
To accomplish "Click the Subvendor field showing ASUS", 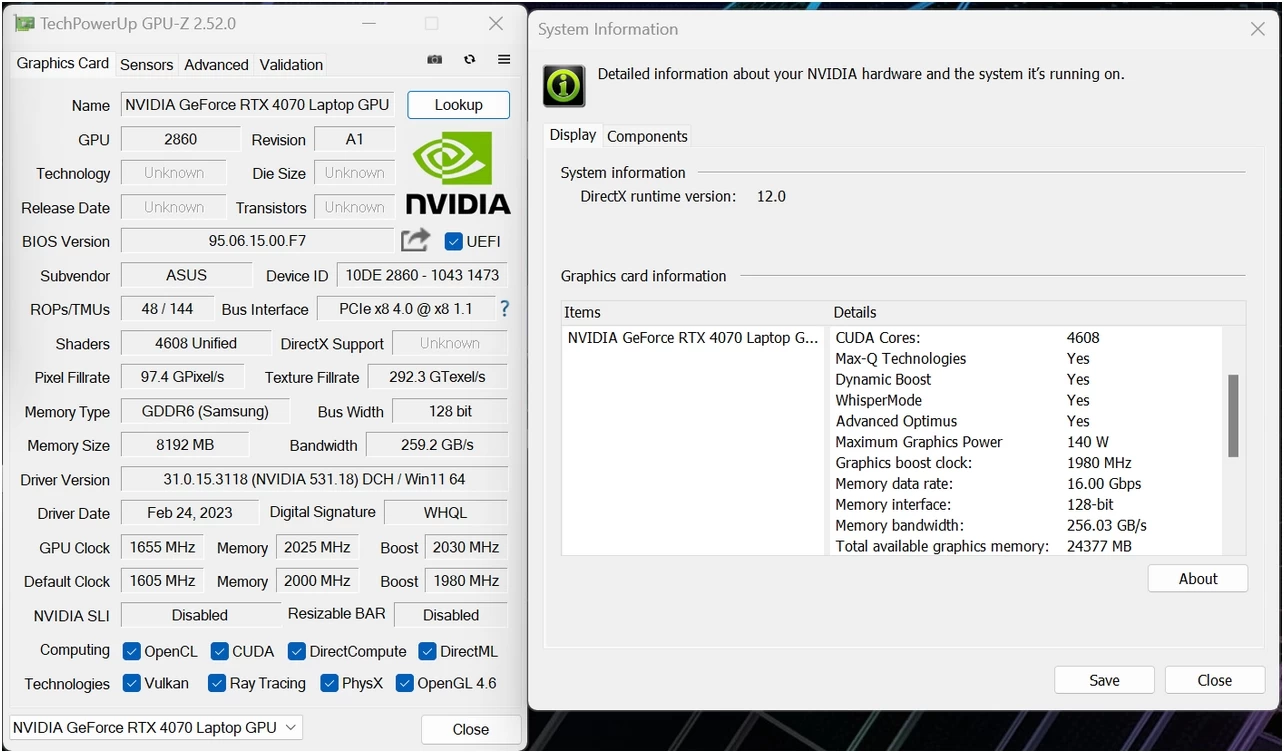I will point(186,275).
